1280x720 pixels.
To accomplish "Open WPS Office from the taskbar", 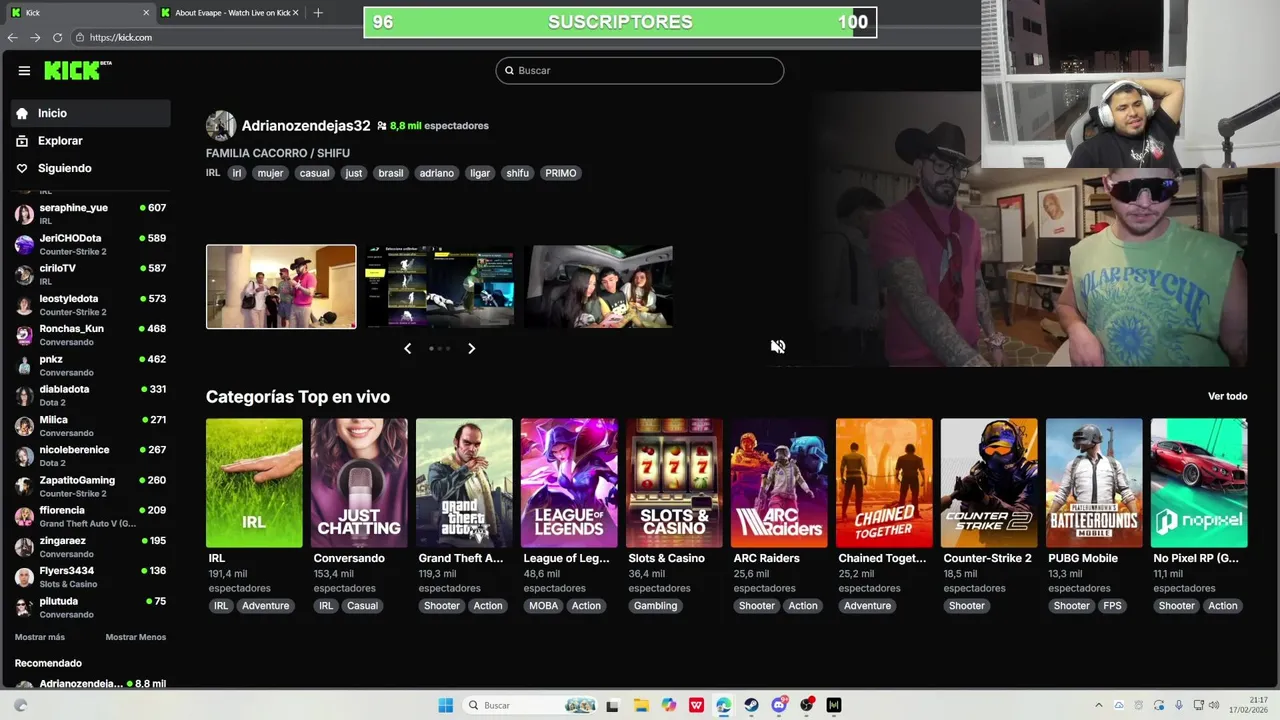I will (x=696, y=705).
